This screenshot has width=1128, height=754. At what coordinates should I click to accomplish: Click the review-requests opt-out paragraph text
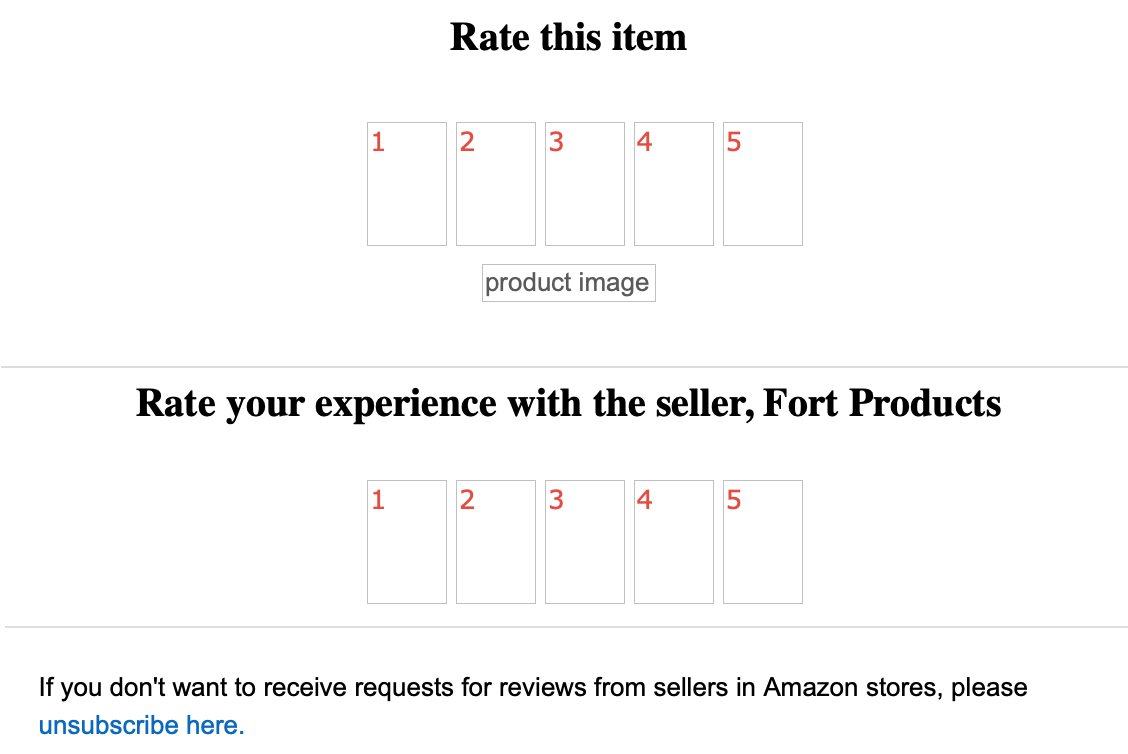(400, 688)
